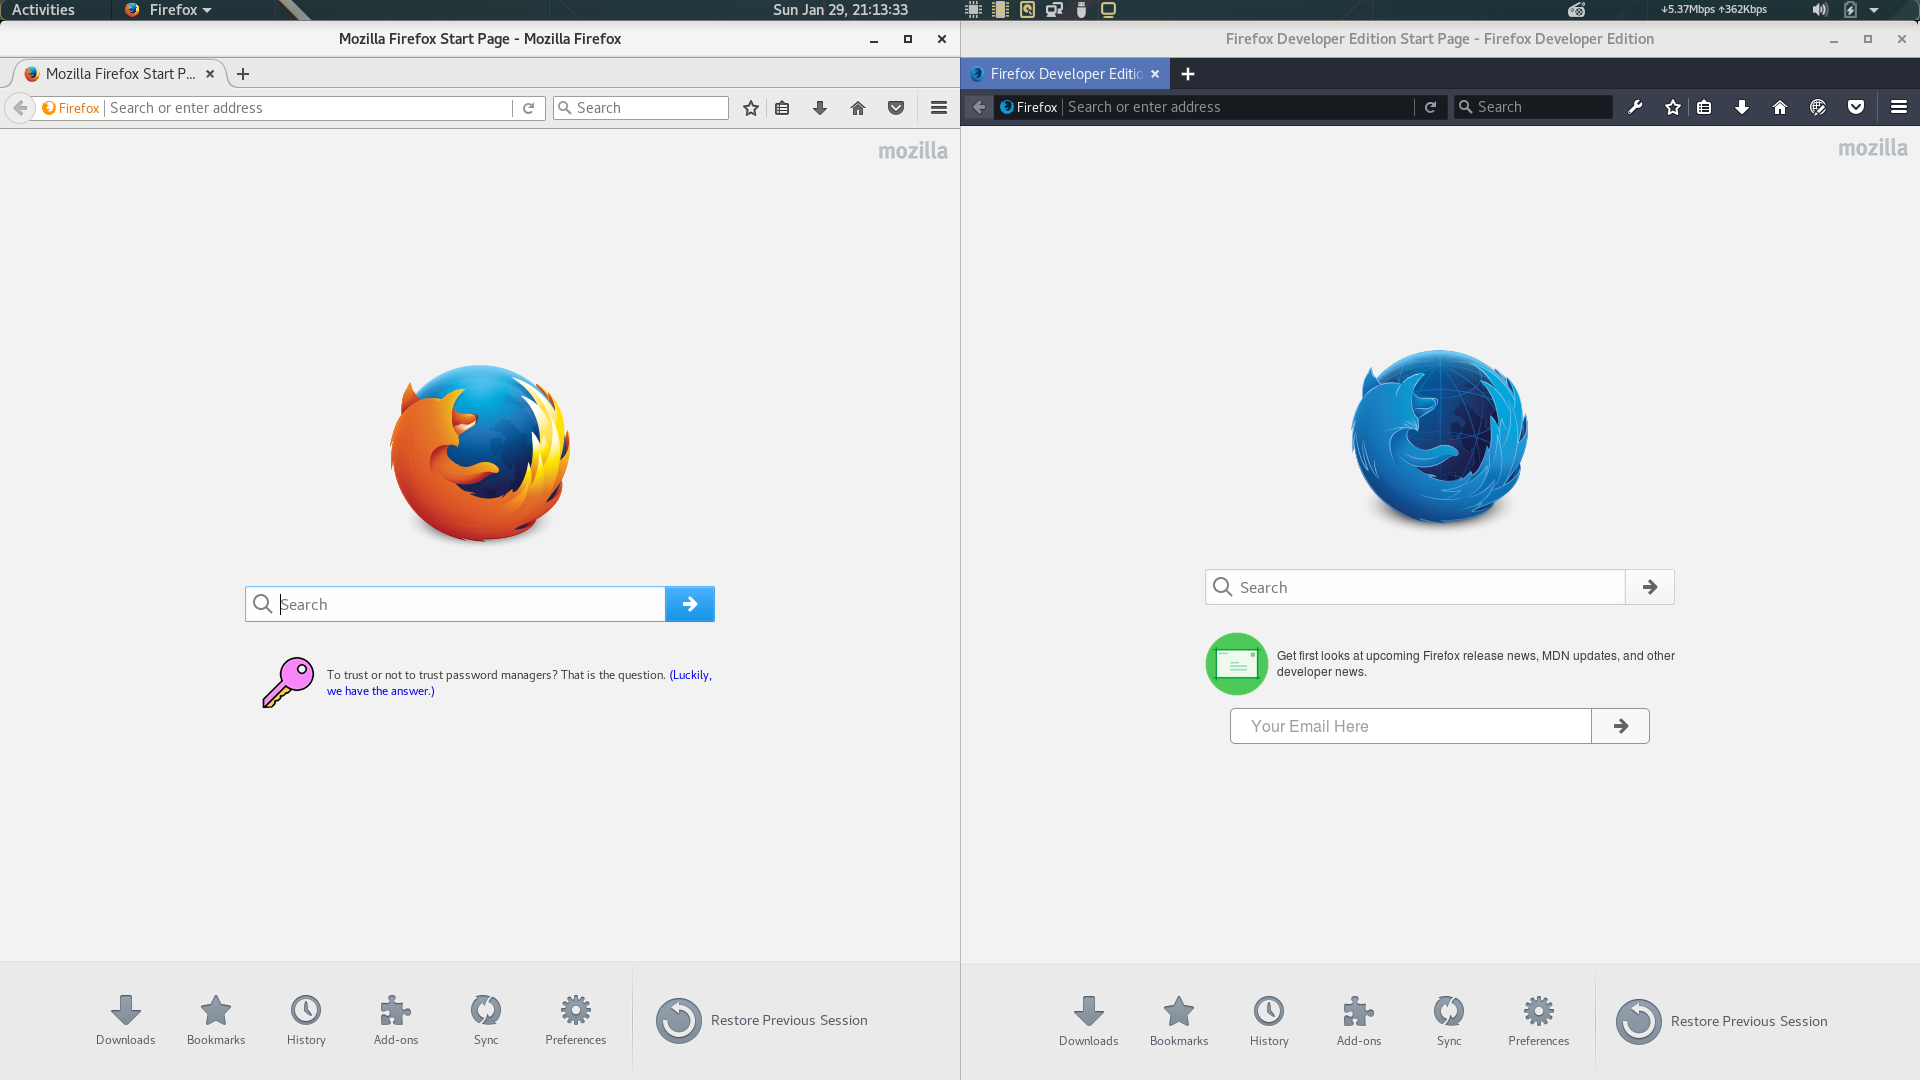Image resolution: width=1920 pixels, height=1080 pixels.
Task: Bookmark star in Developer Edition toolbar
Action: pos(1673,107)
